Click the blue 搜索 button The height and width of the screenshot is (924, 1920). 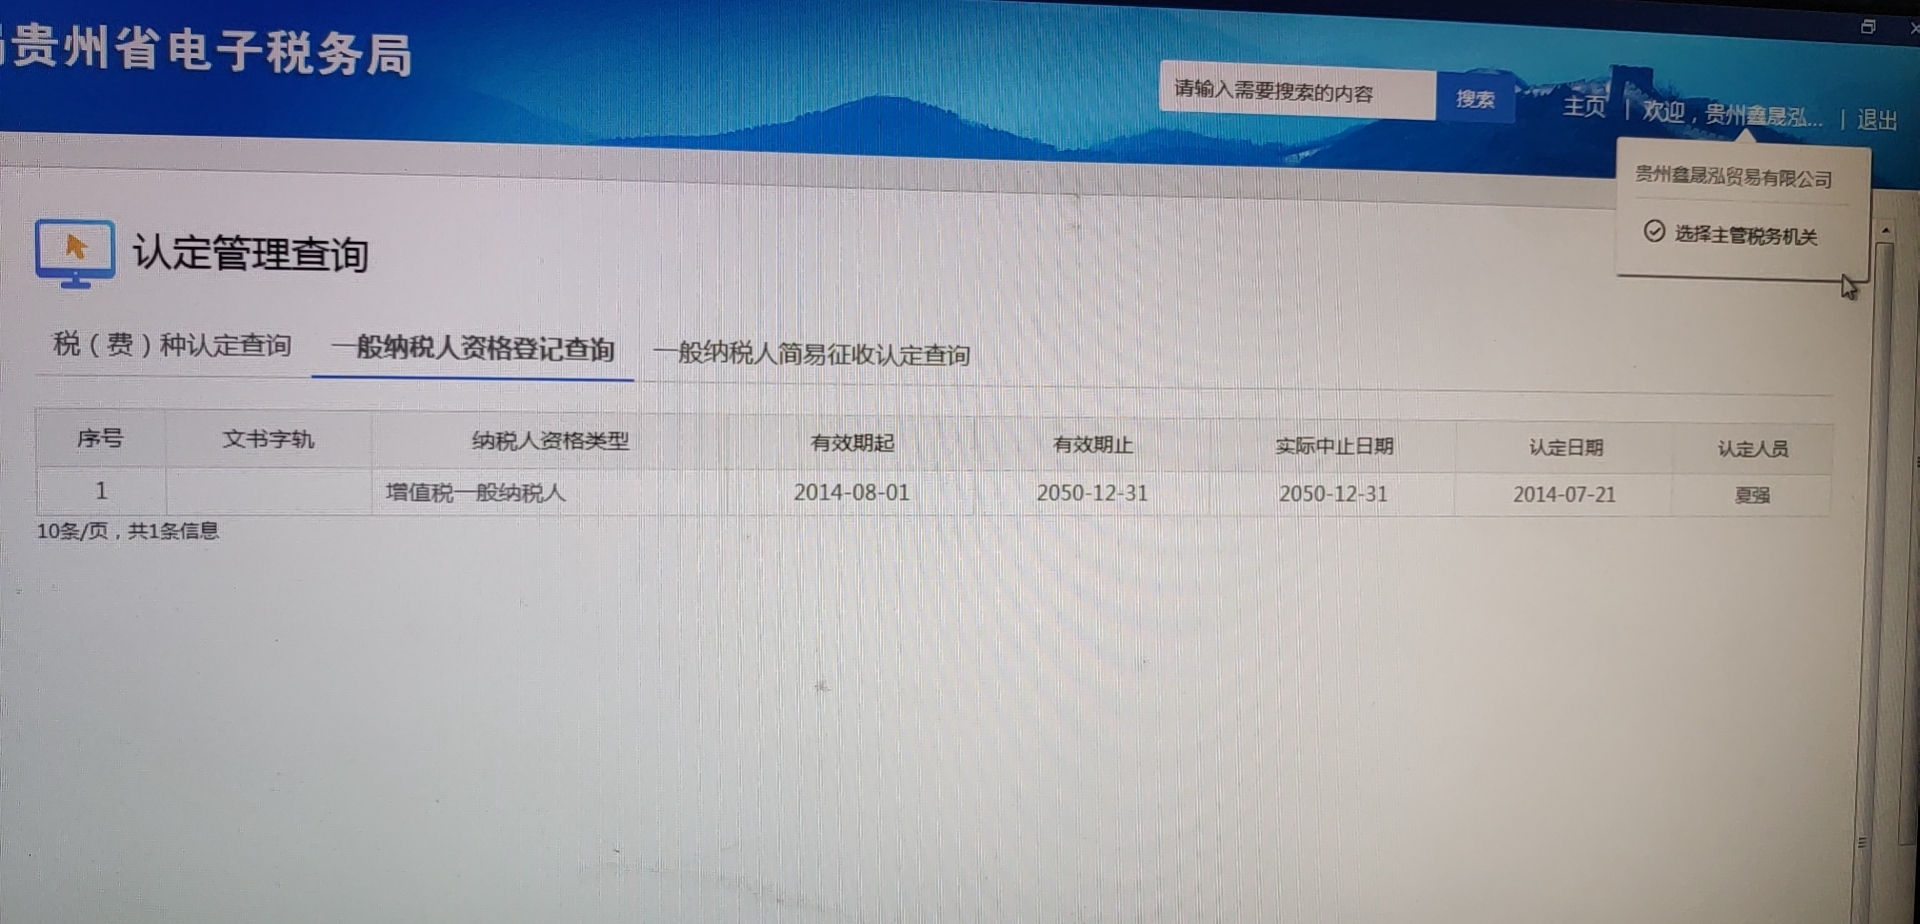click(1475, 99)
